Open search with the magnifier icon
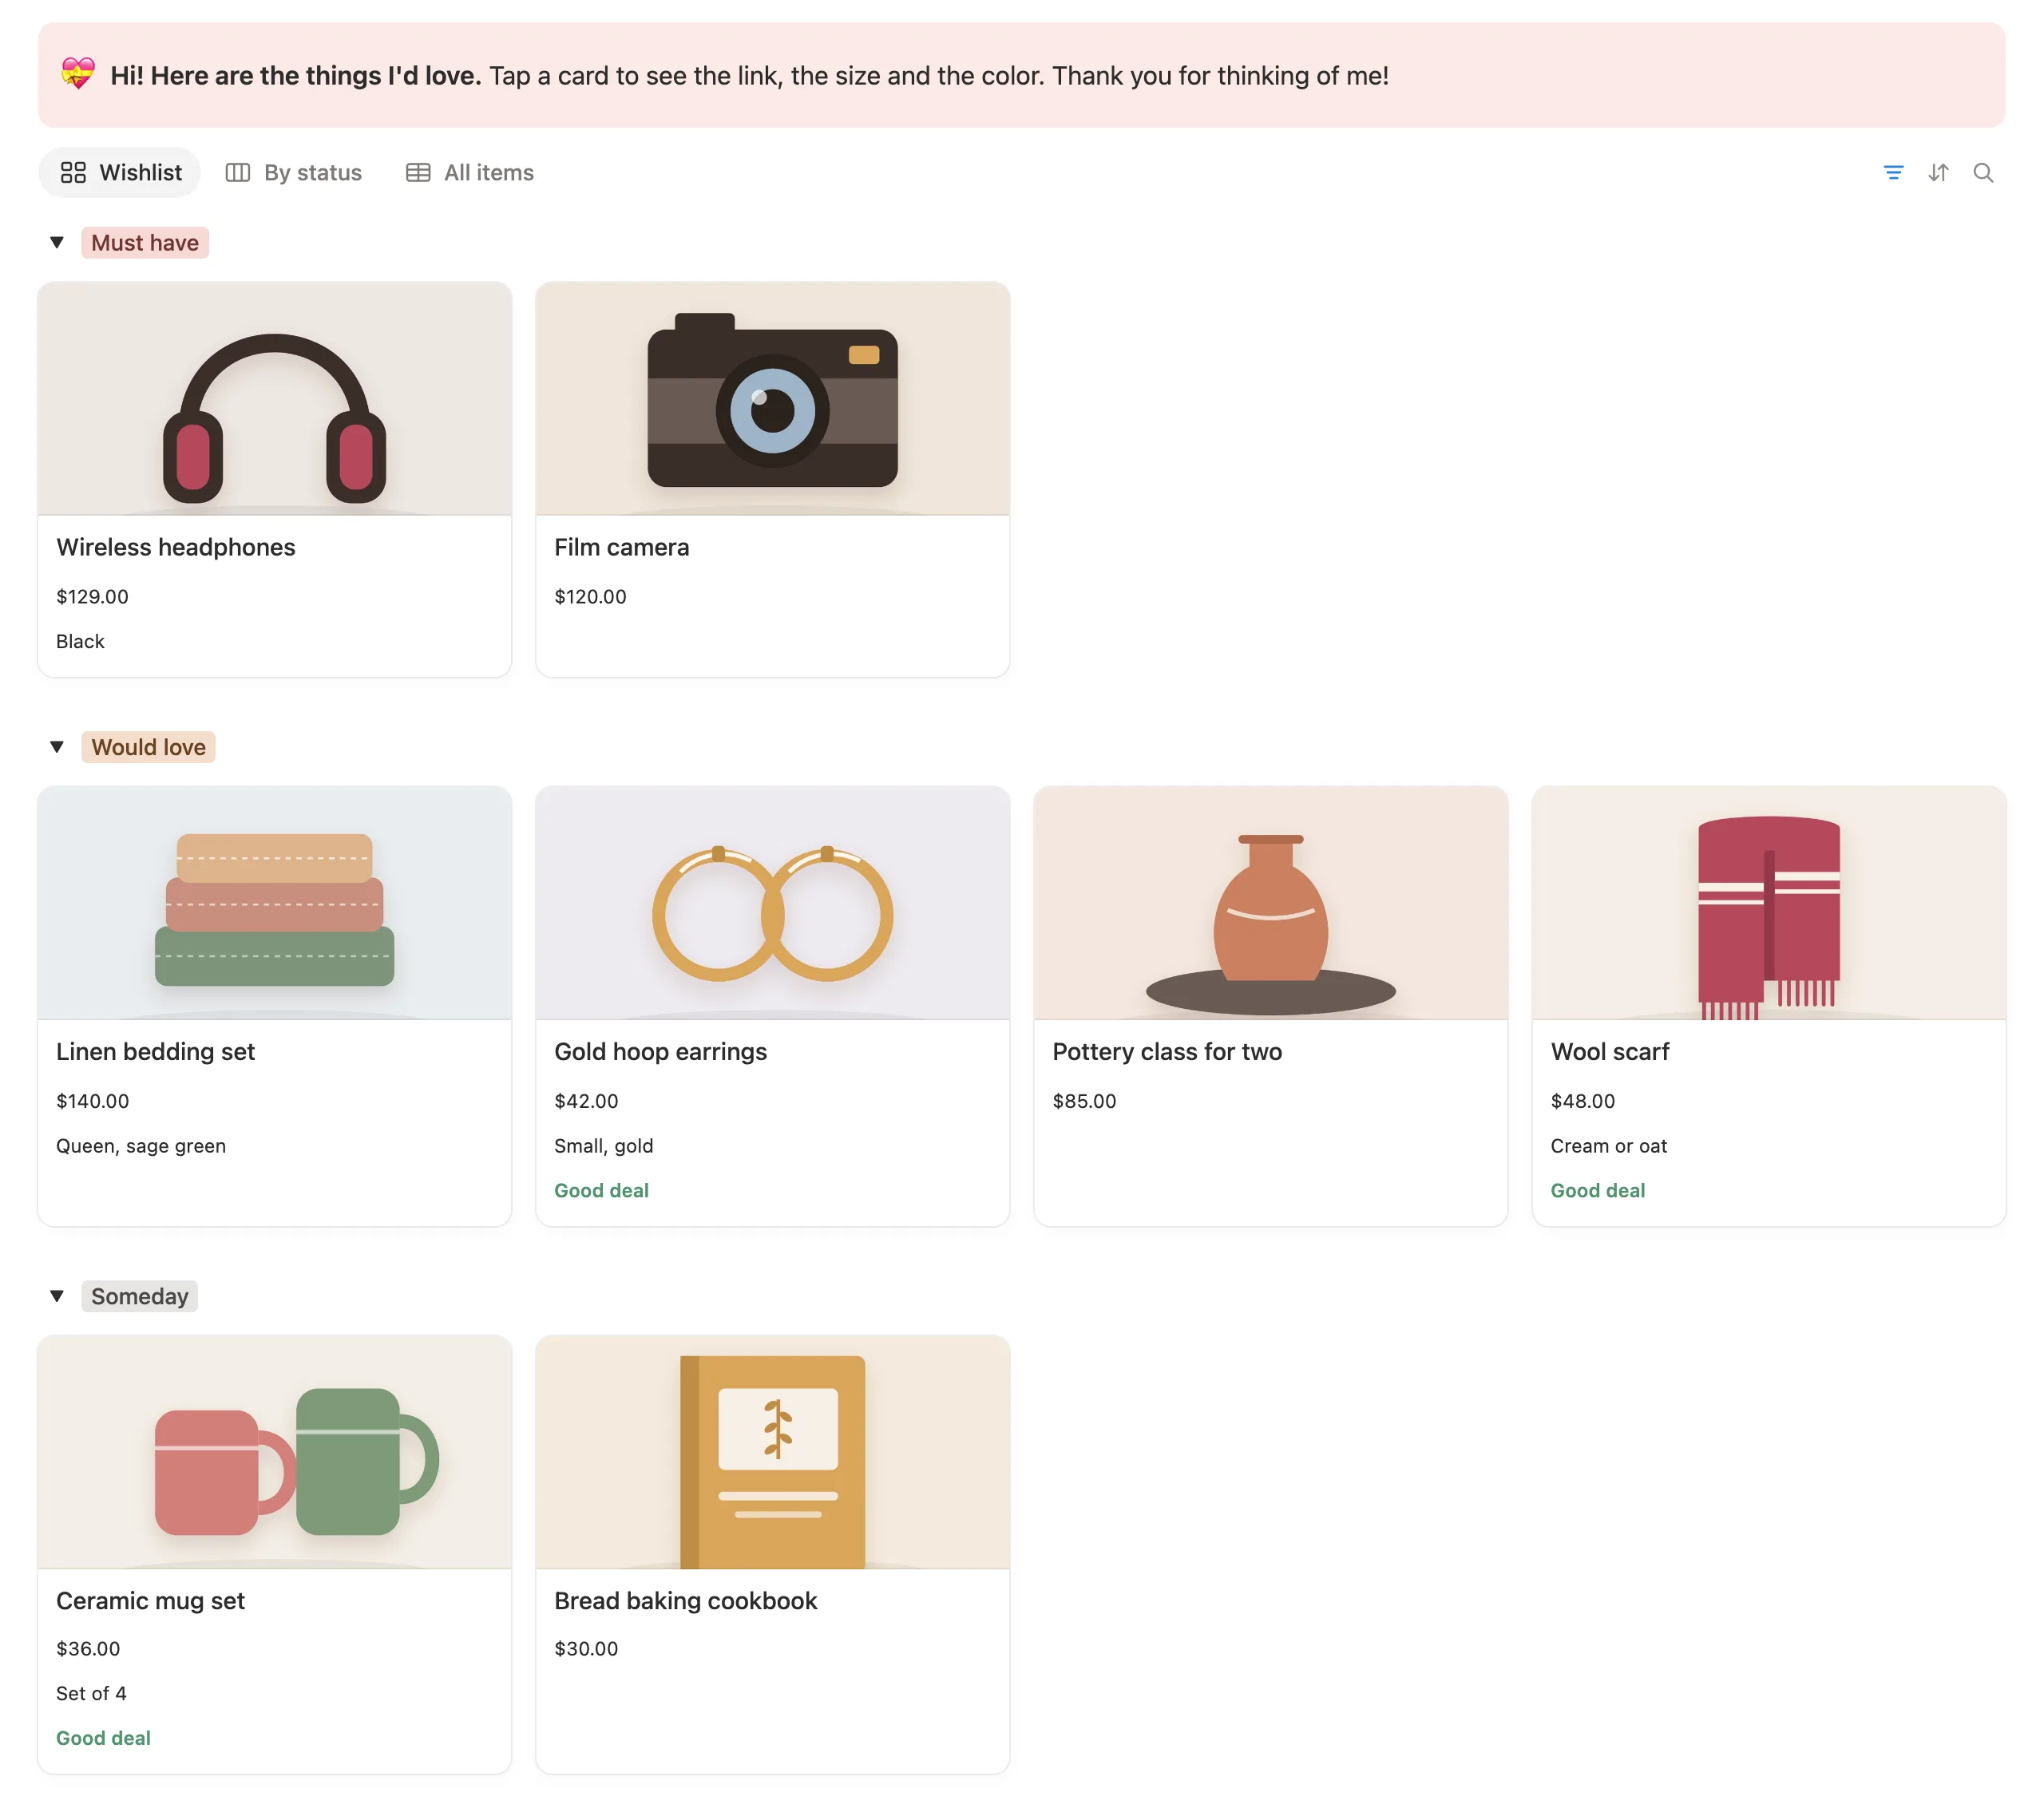2044x1796 pixels. tap(1983, 173)
